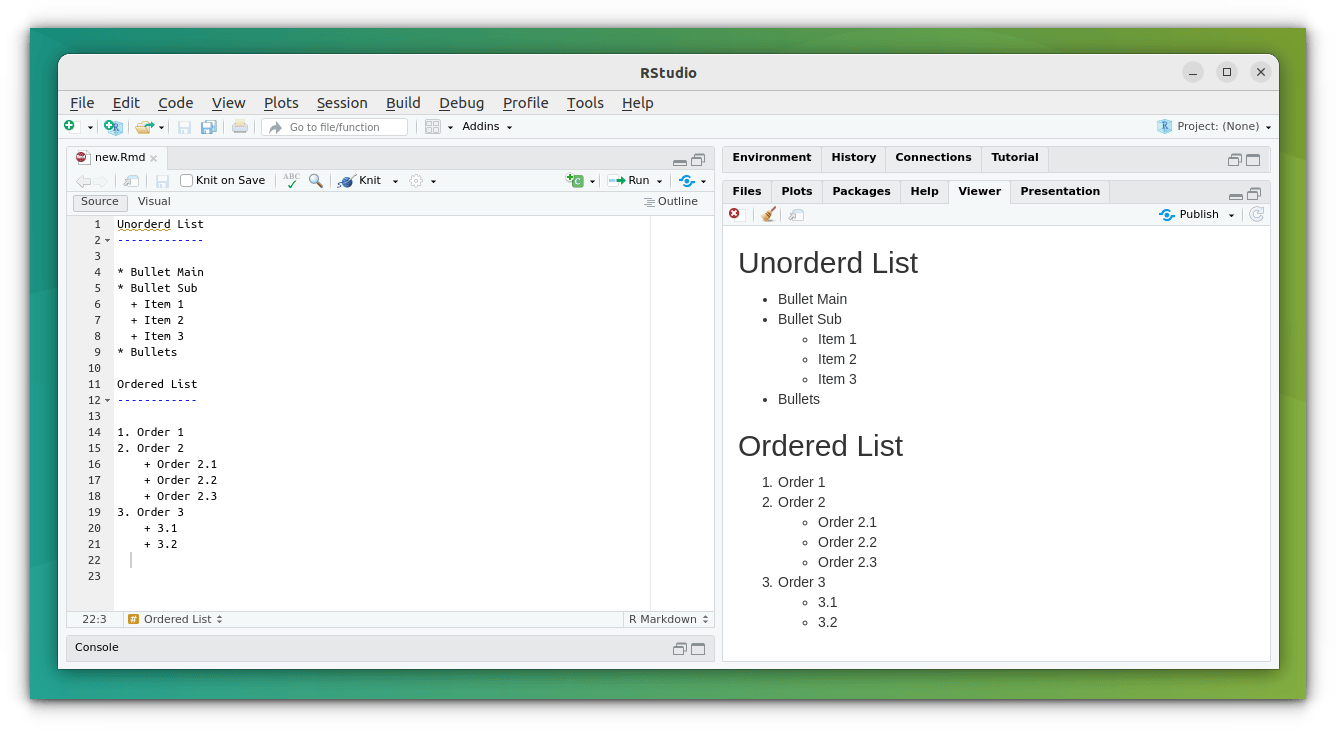Click the workspace panes layout grid icon
The width and height of the screenshot is (1336, 731).
tap(433, 127)
